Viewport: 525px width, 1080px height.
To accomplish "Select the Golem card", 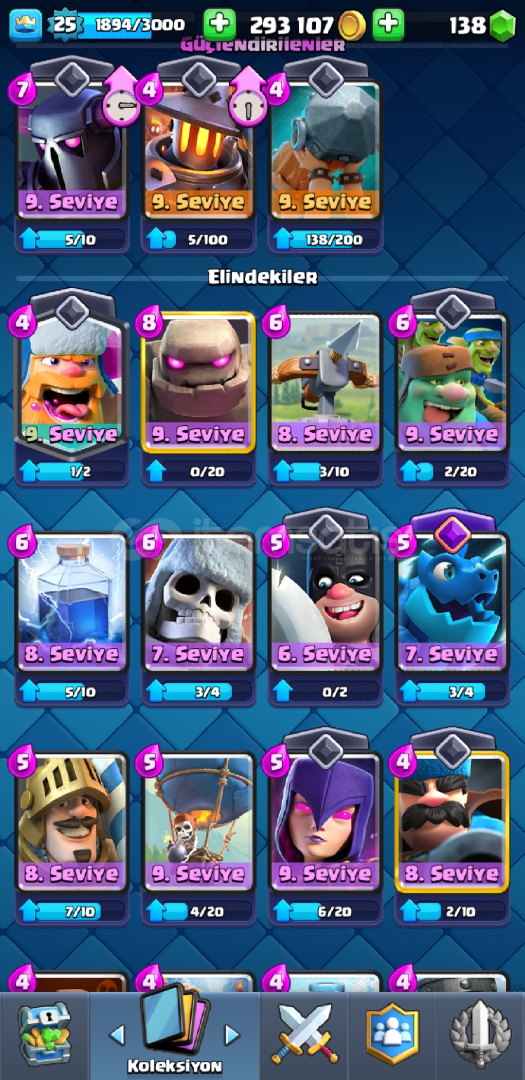I will pyautogui.click(x=198, y=382).
